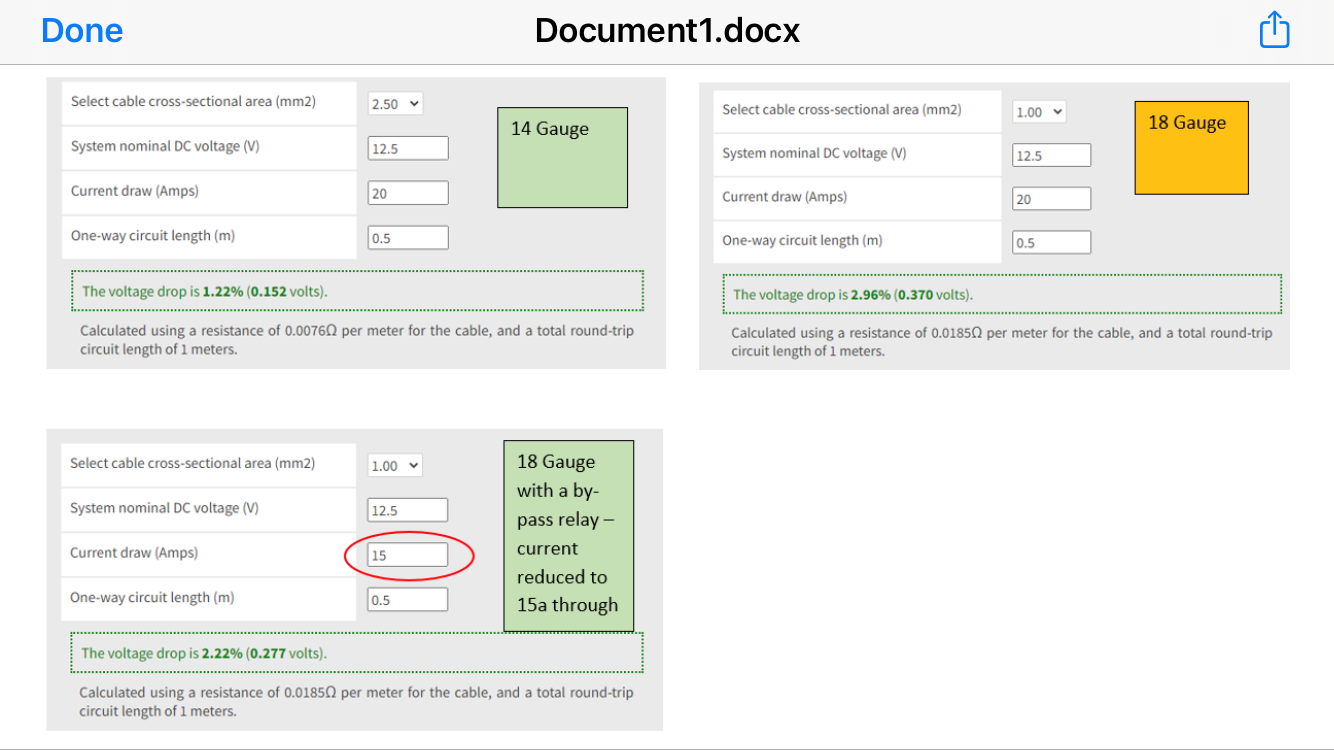Click the voltage field in the 14 Gauge calculator
The width and height of the screenshot is (1334, 750).
408,149
